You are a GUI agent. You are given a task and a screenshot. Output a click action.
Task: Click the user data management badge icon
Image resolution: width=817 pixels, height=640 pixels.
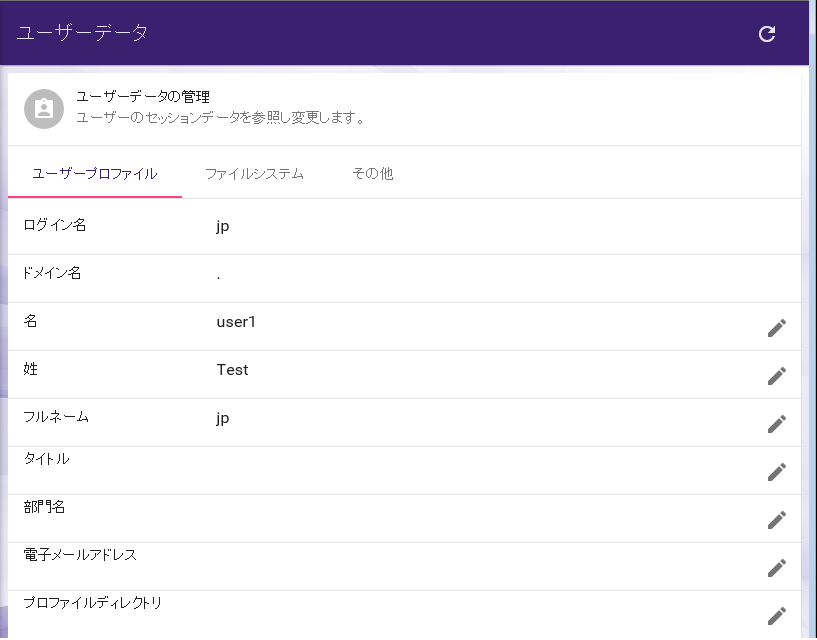click(x=44, y=109)
